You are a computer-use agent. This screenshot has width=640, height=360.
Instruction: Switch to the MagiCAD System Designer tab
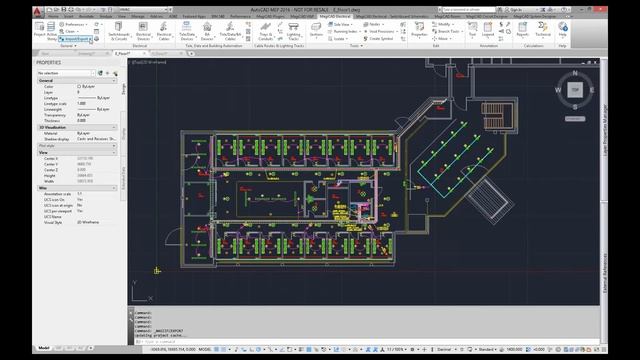click(x=535, y=16)
